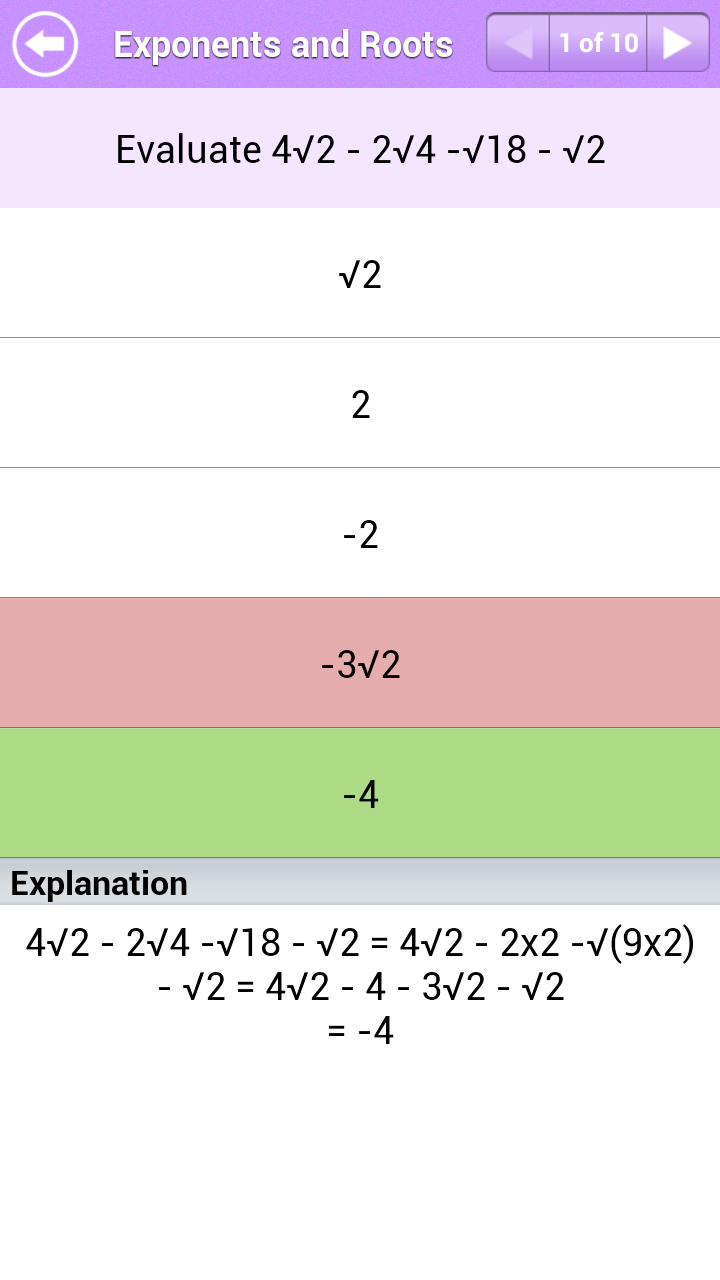Select the incorrect red answer -3√2
720x1280 pixels.
point(360,662)
